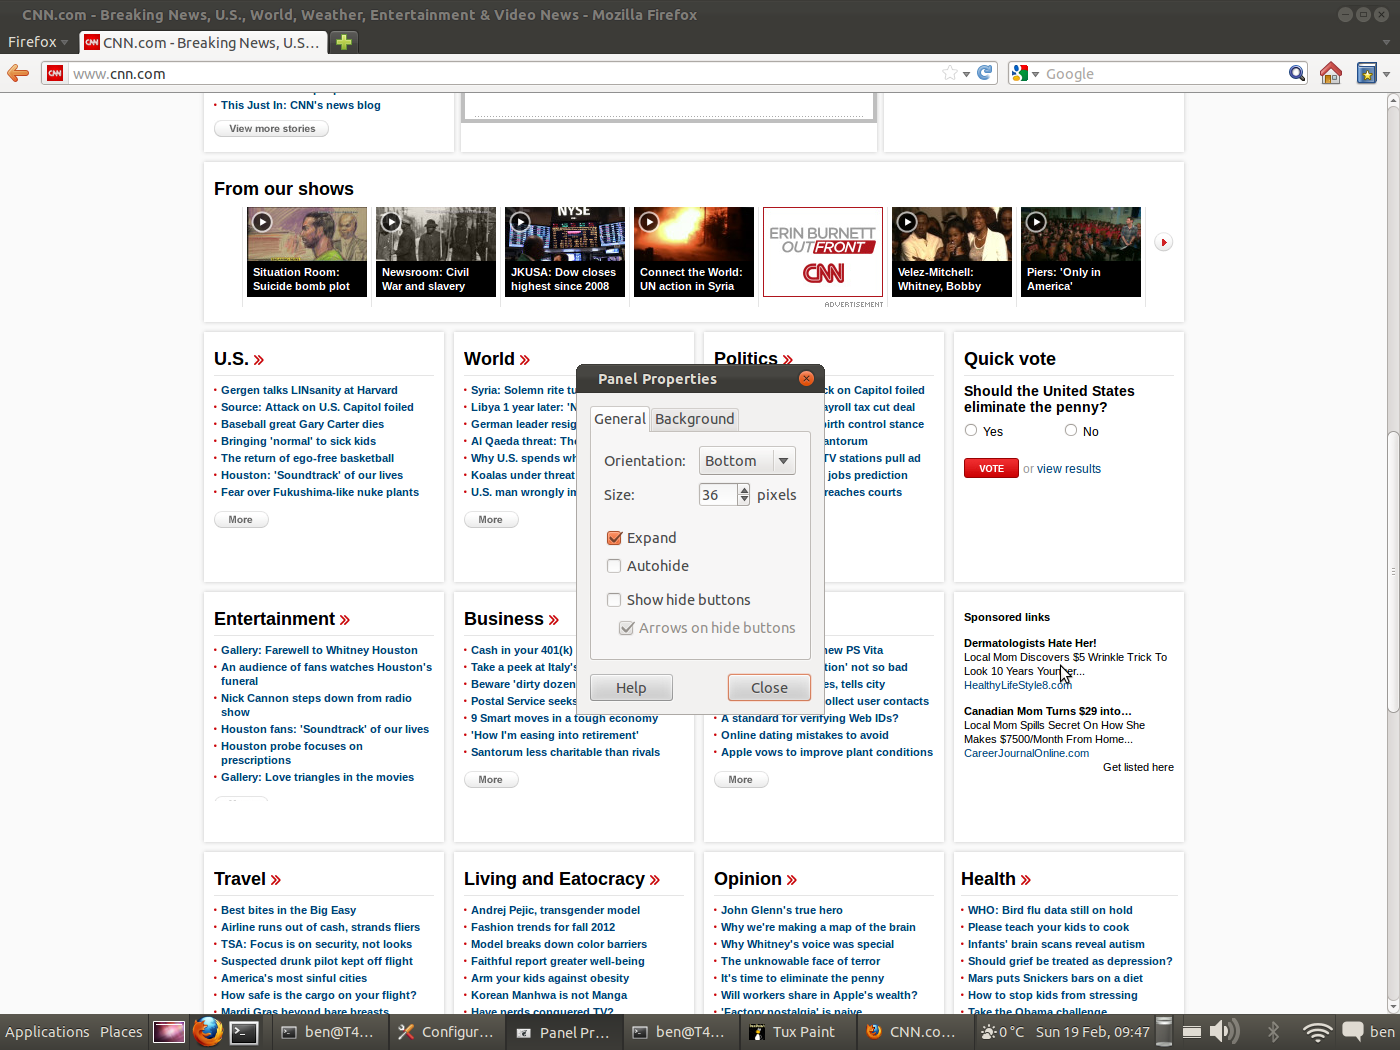Open a new tab with plus icon

[x=343, y=42]
